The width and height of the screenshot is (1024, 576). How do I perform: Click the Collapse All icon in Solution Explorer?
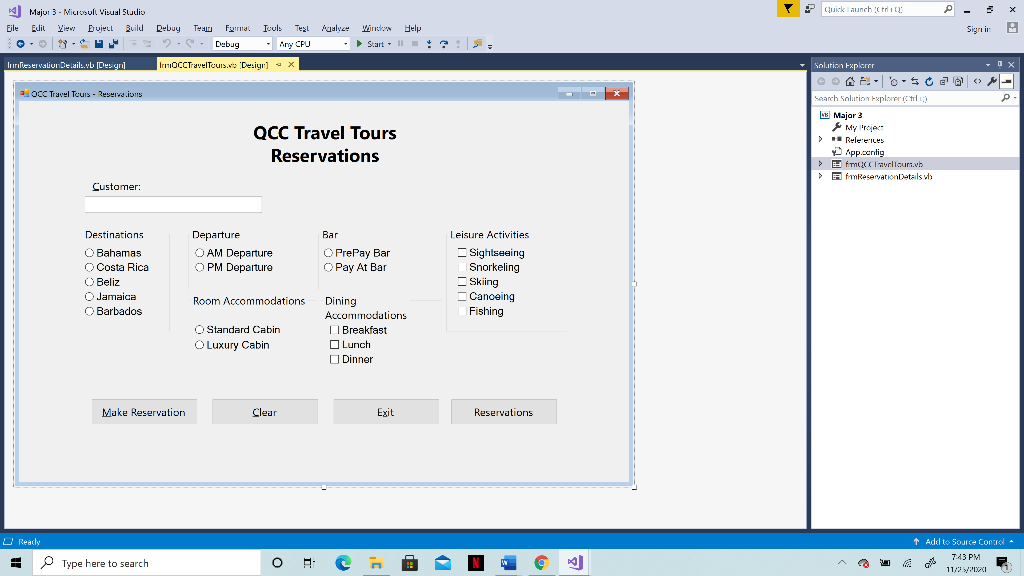[x=944, y=82]
